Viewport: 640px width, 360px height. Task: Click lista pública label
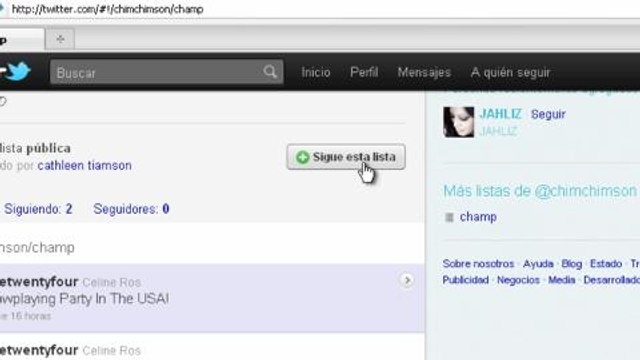click(35, 148)
